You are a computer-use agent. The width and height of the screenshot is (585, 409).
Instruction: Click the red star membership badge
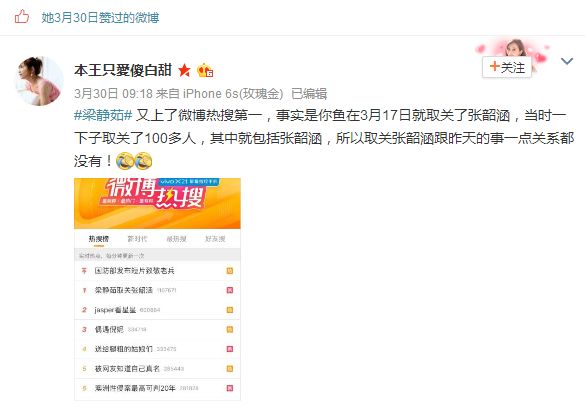184,70
